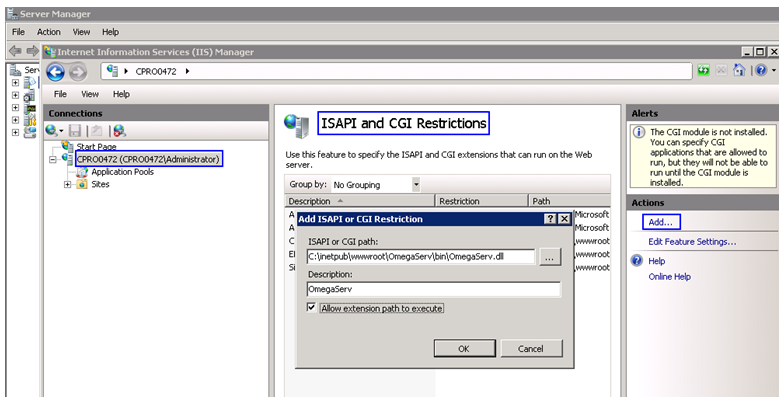Expand the Diagnostics node in Server Manager tree
This screenshot has height=401, width=782.
(x=15, y=108)
